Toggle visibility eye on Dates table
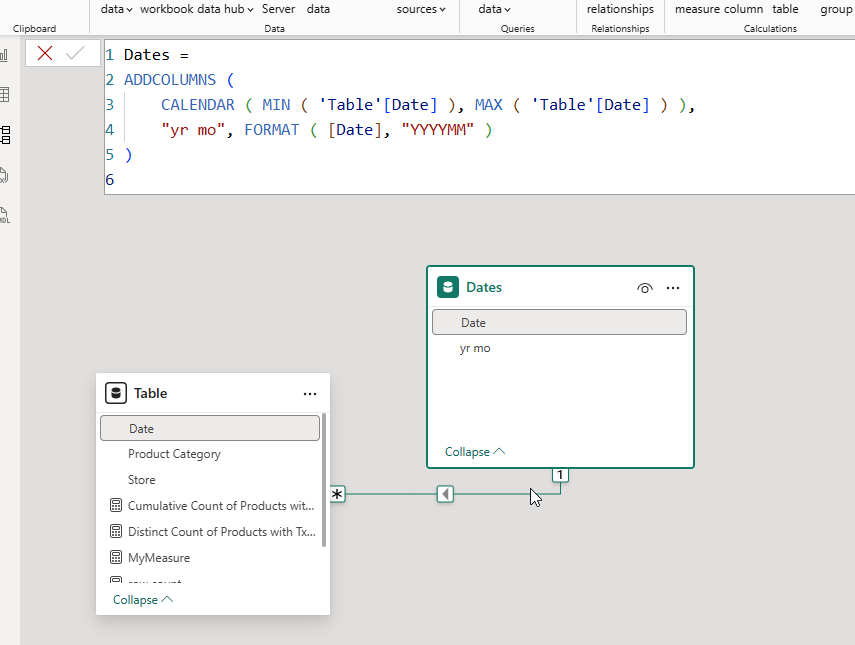The image size is (855, 645). (645, 288)
